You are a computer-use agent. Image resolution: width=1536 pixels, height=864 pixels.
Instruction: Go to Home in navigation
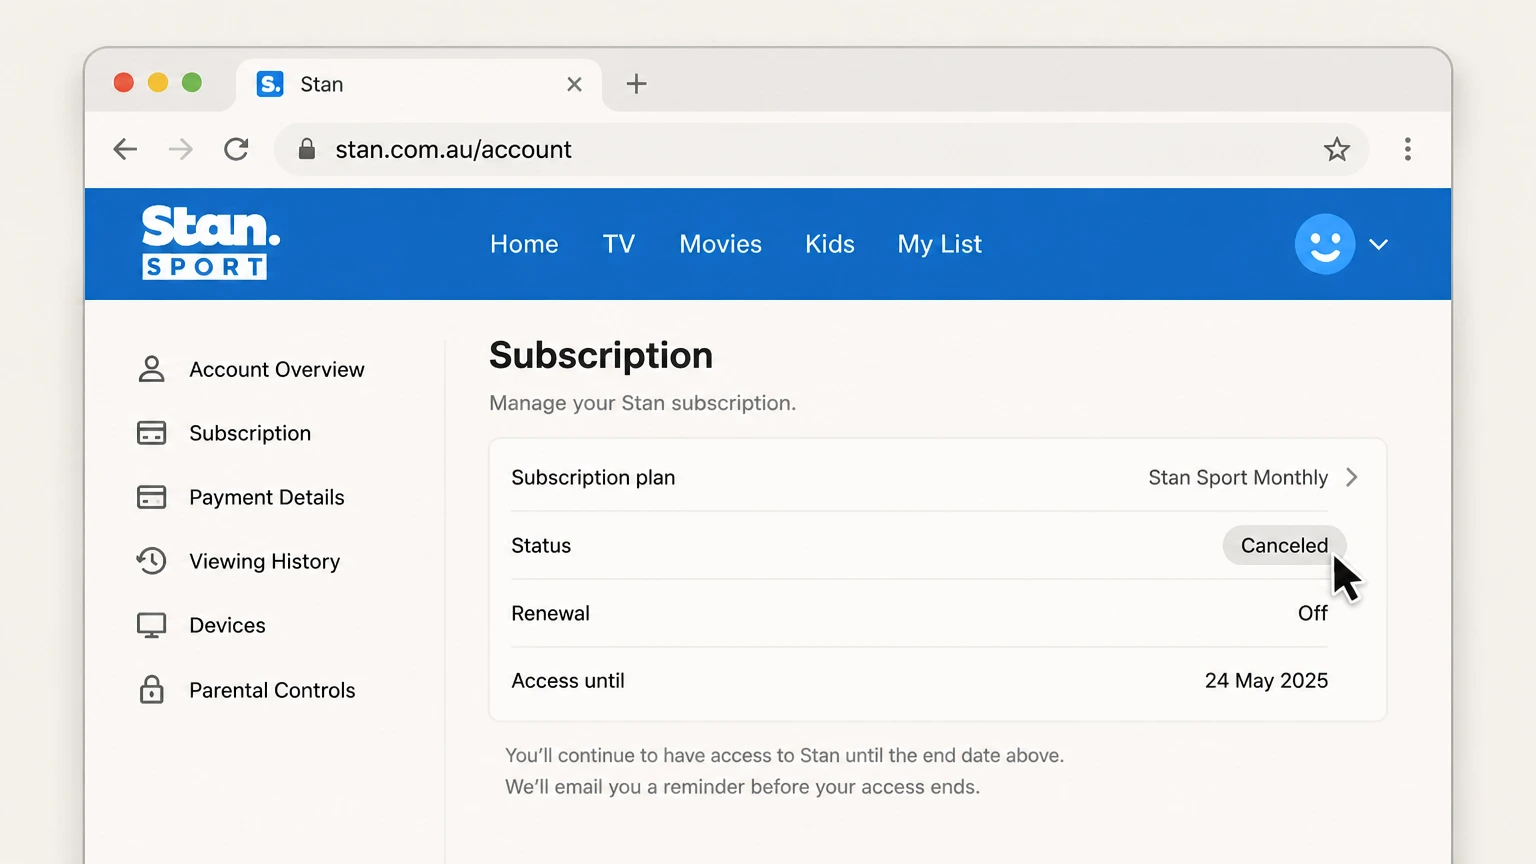[524, 244]
